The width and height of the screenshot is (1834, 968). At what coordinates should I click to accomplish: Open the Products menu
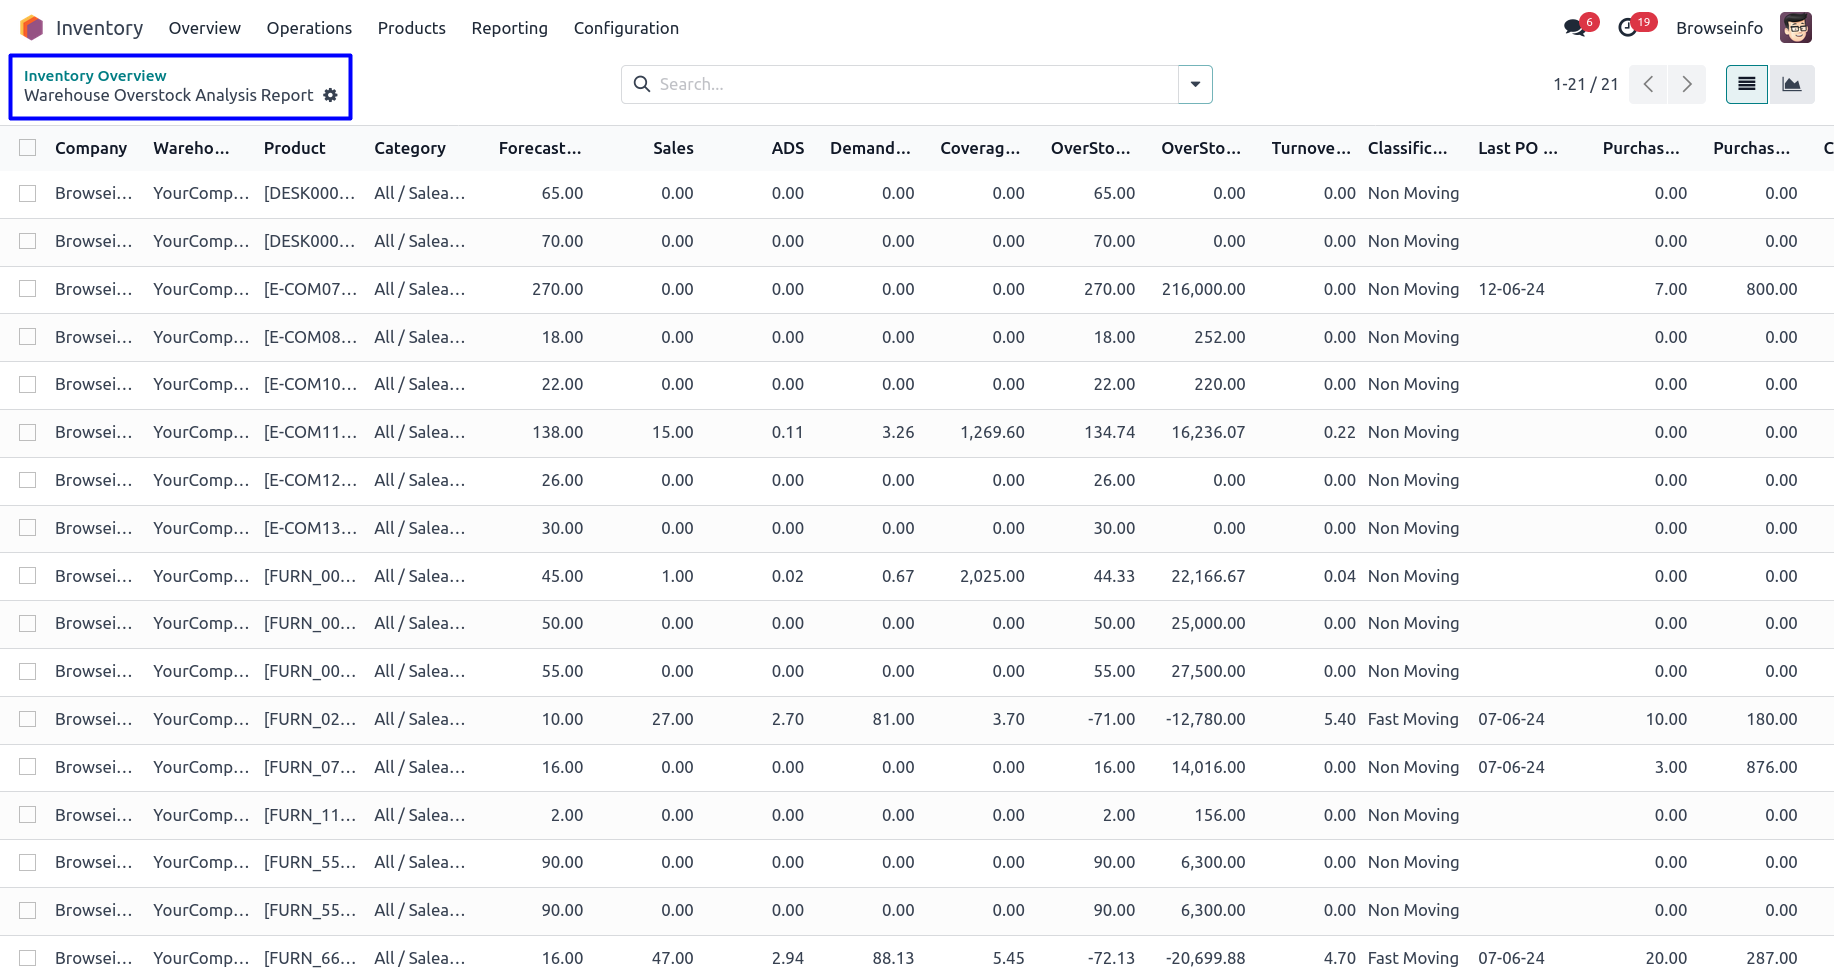click(411, 28)
